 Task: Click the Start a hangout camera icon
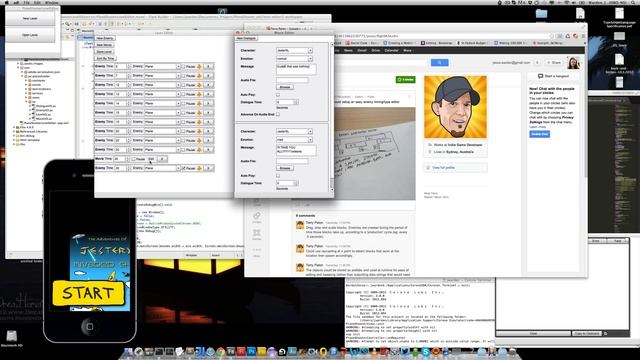[540, 76]
